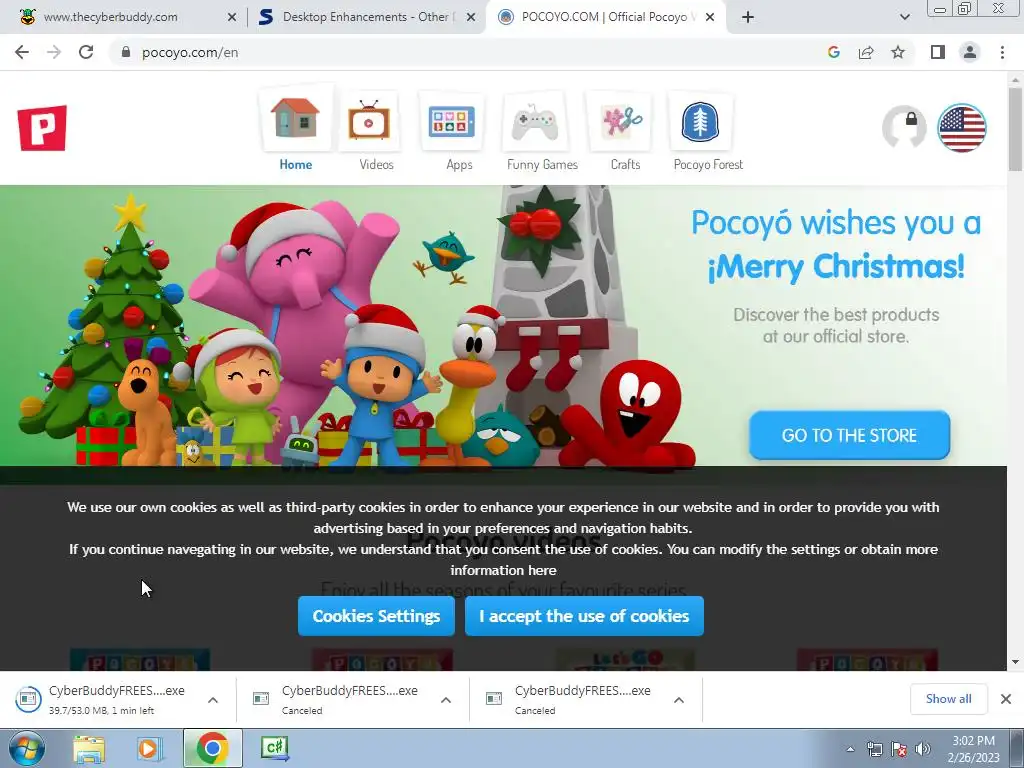The image size is (1024, 768).
Task: Open the C# application taskbar icon
Action: pyautogui.click(x=274, y=748)
